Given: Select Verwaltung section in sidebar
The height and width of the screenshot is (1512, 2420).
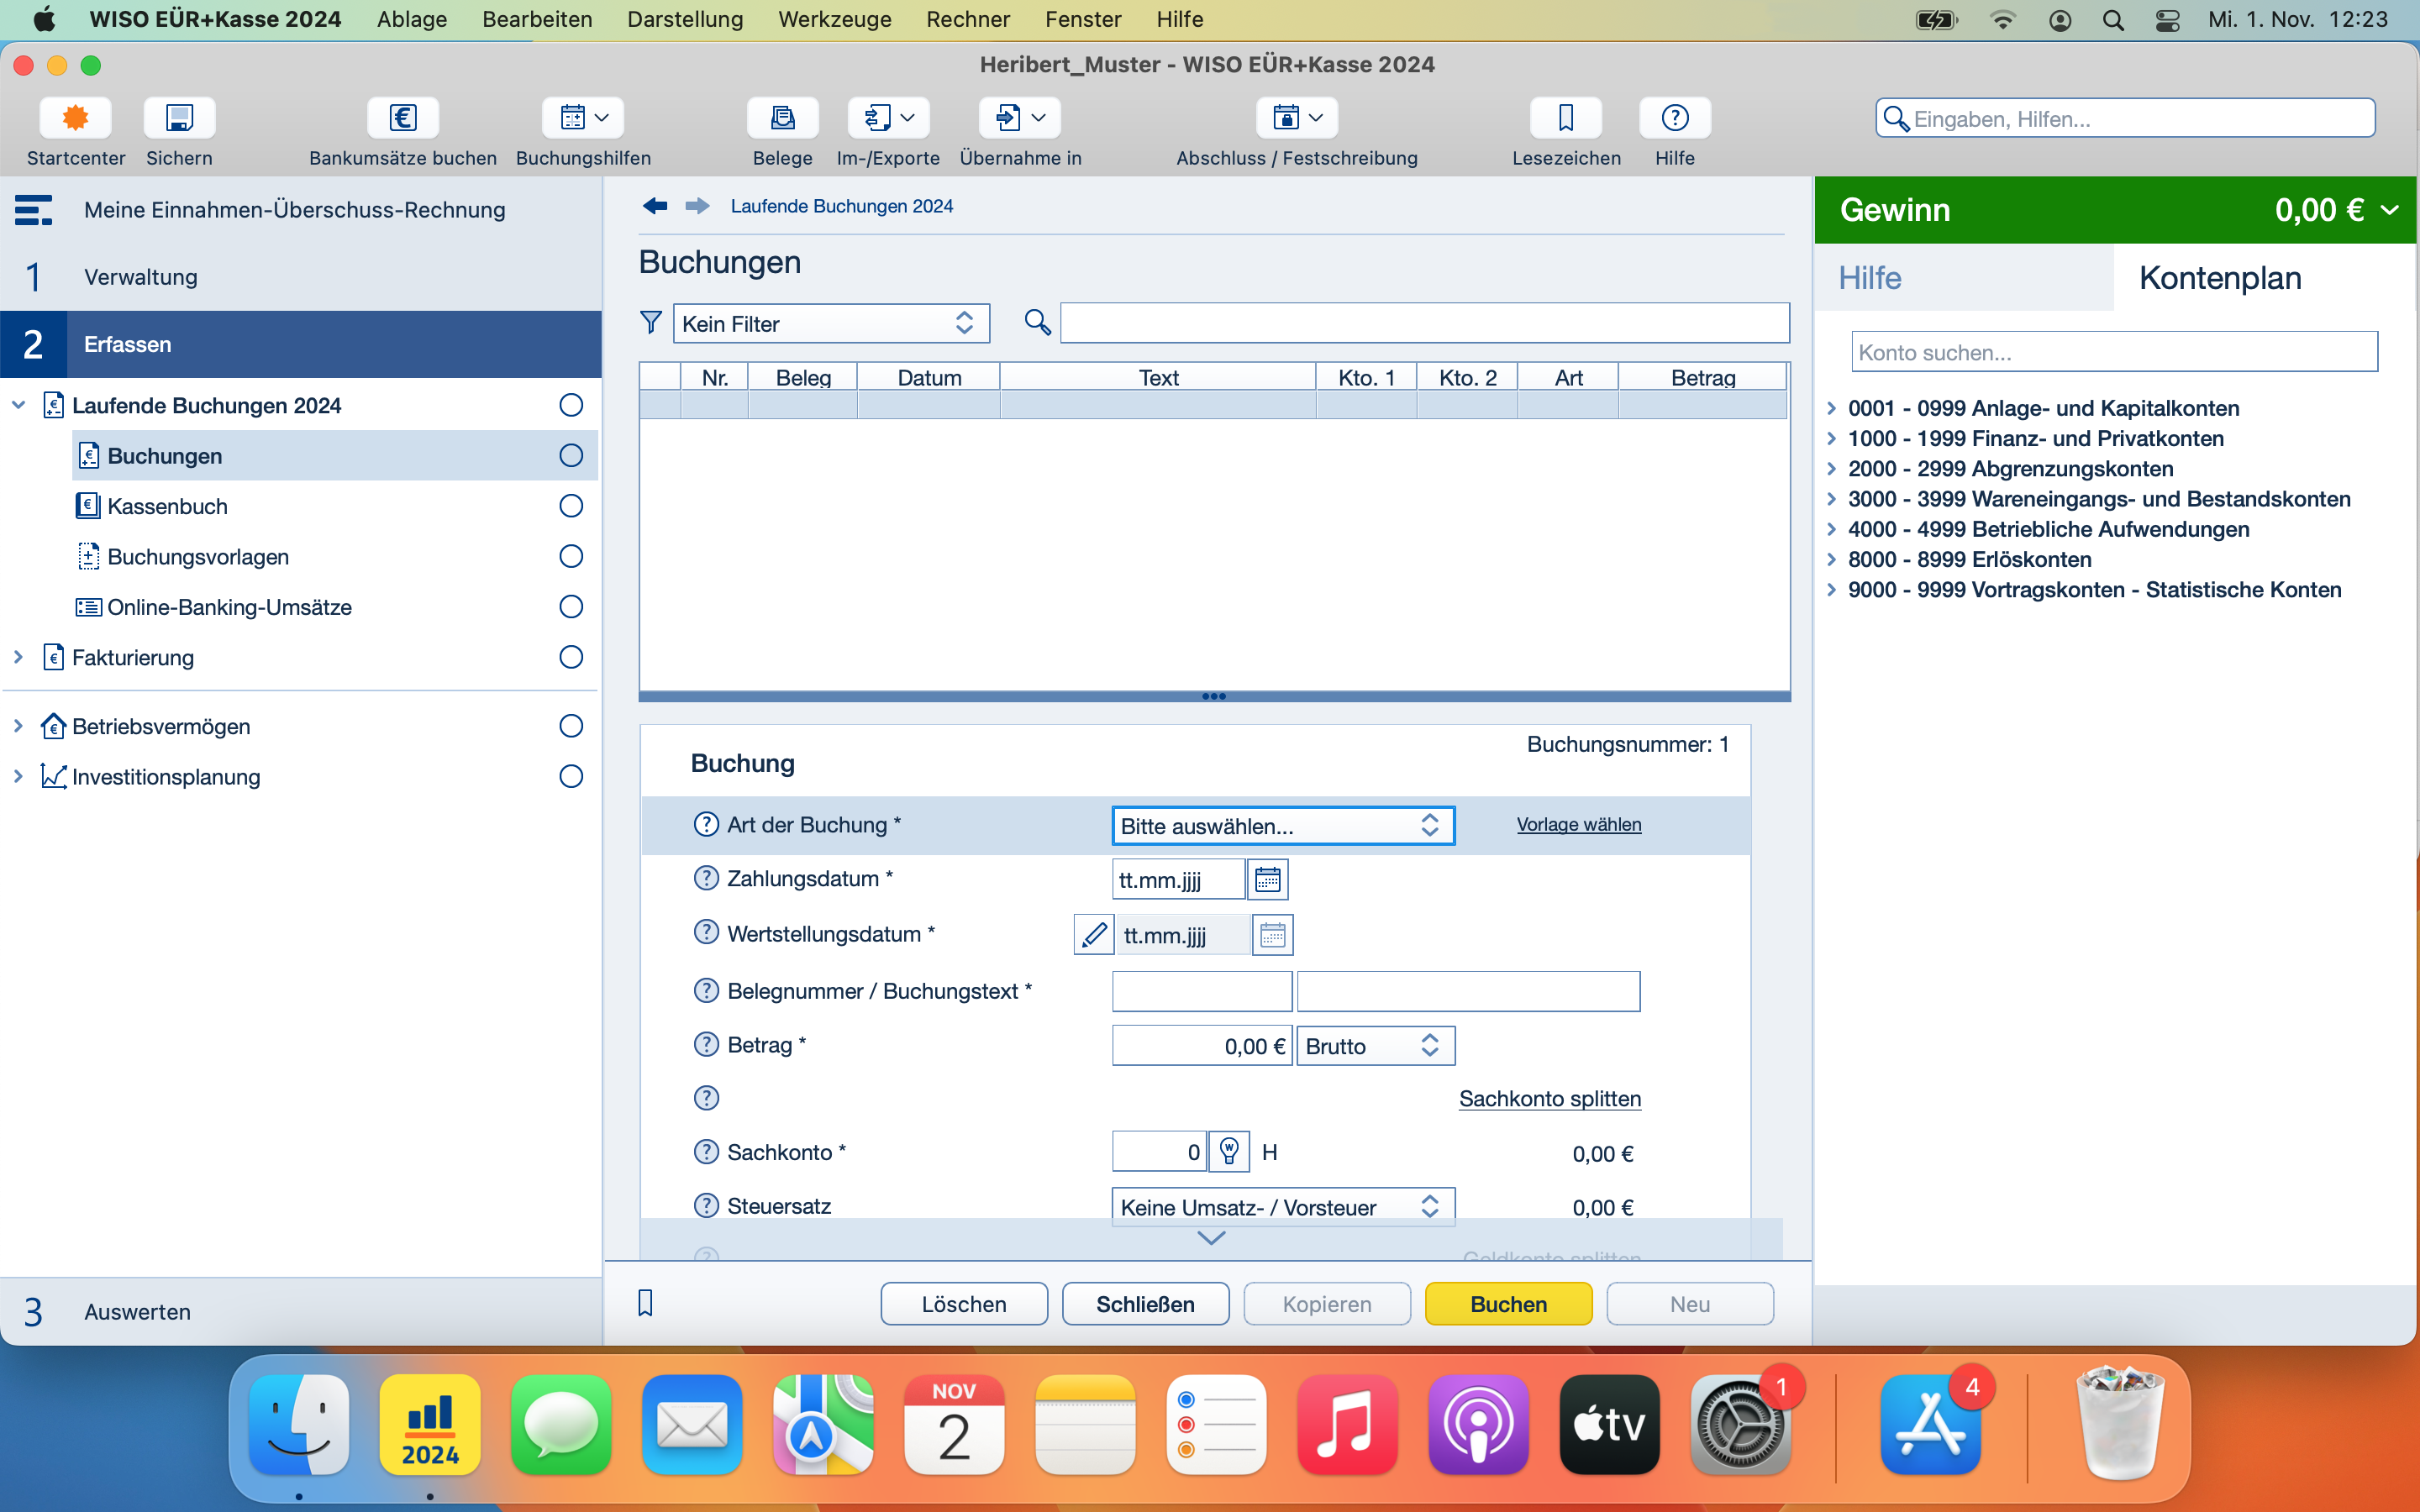Looking at the screenshot, I should pos(300,277).
